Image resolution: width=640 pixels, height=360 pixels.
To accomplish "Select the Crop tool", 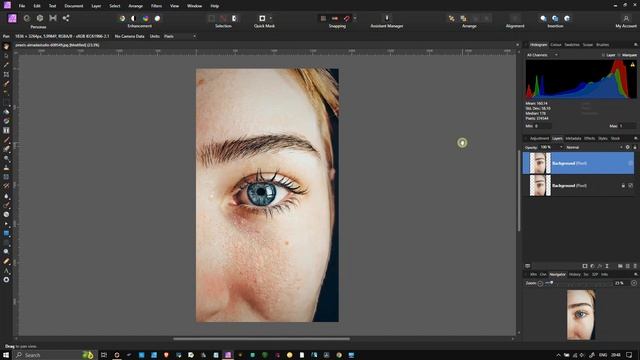I will pos(6,75).
